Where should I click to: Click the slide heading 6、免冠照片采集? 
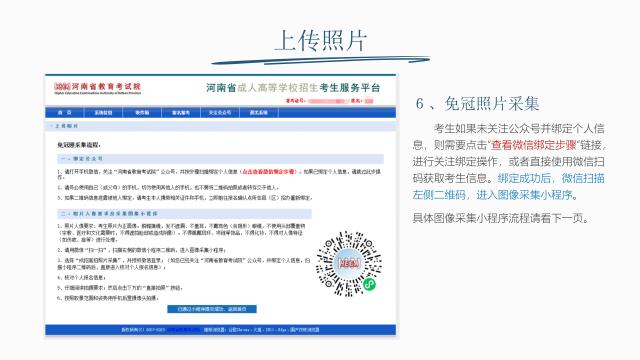coord(477,104)
